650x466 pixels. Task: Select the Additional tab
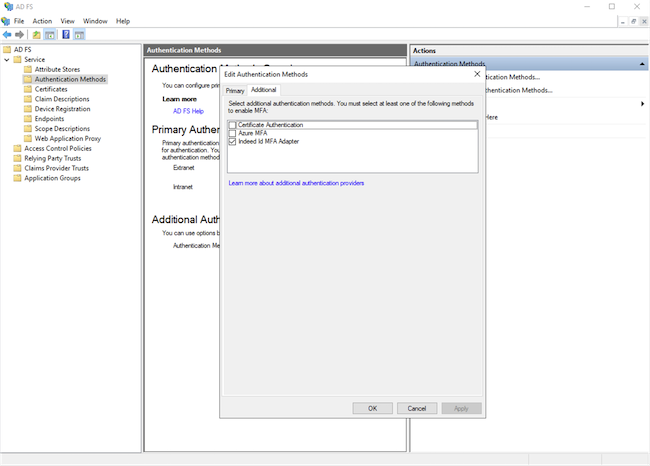click(x=264, y=90)
